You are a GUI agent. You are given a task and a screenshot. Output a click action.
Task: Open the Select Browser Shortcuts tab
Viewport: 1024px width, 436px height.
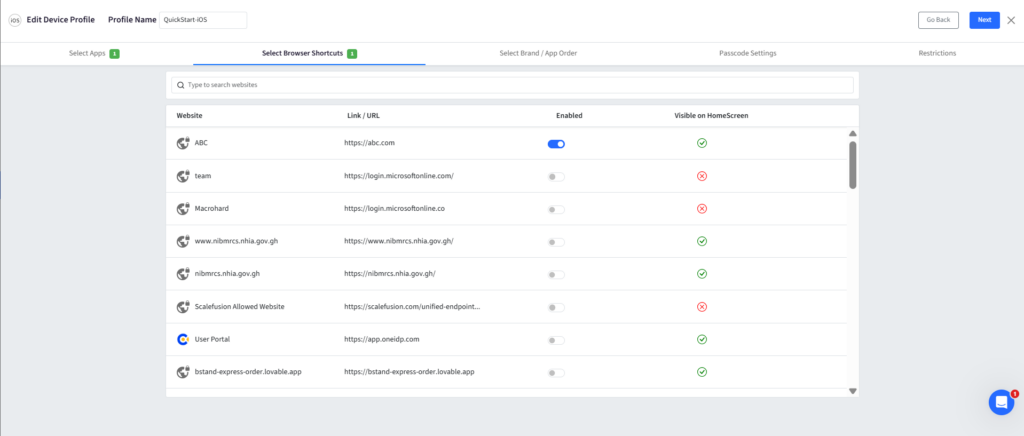pyautogui.click(x=309, y=54)
